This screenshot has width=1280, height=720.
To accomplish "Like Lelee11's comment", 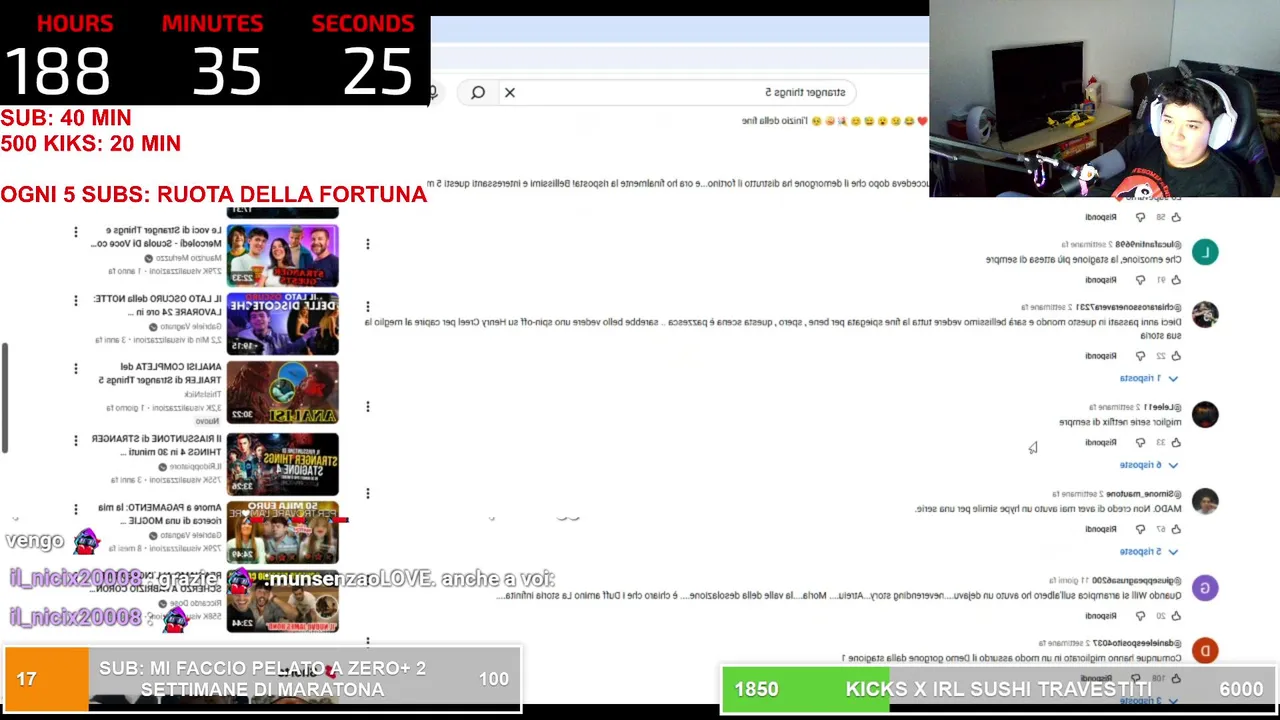I will click(1177, 442).
